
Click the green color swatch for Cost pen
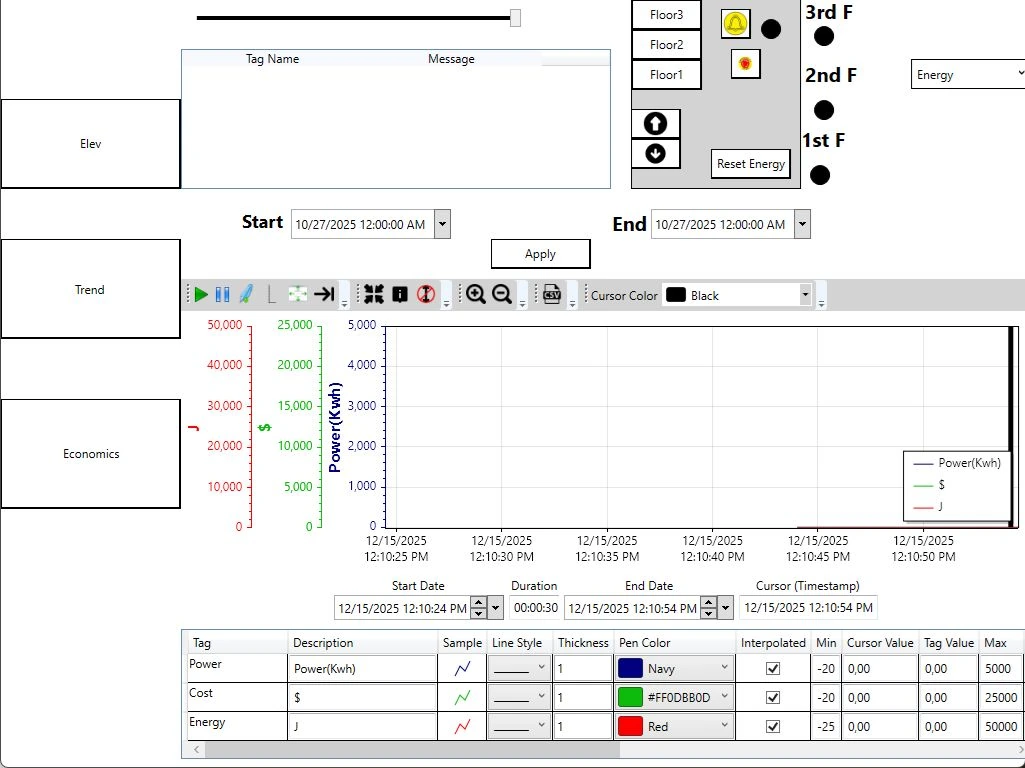point(630,697)
